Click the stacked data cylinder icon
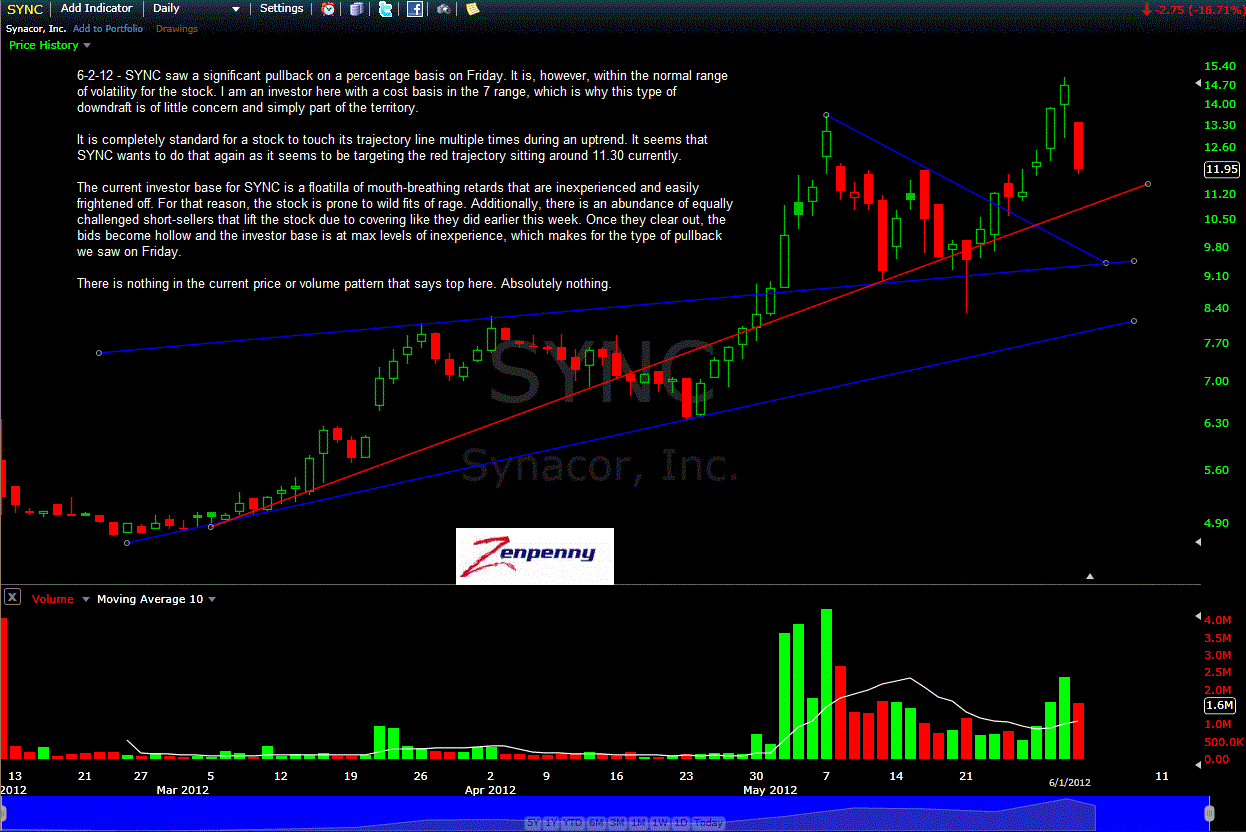Viewport: 1246px width, 832px height. [357, 9]
